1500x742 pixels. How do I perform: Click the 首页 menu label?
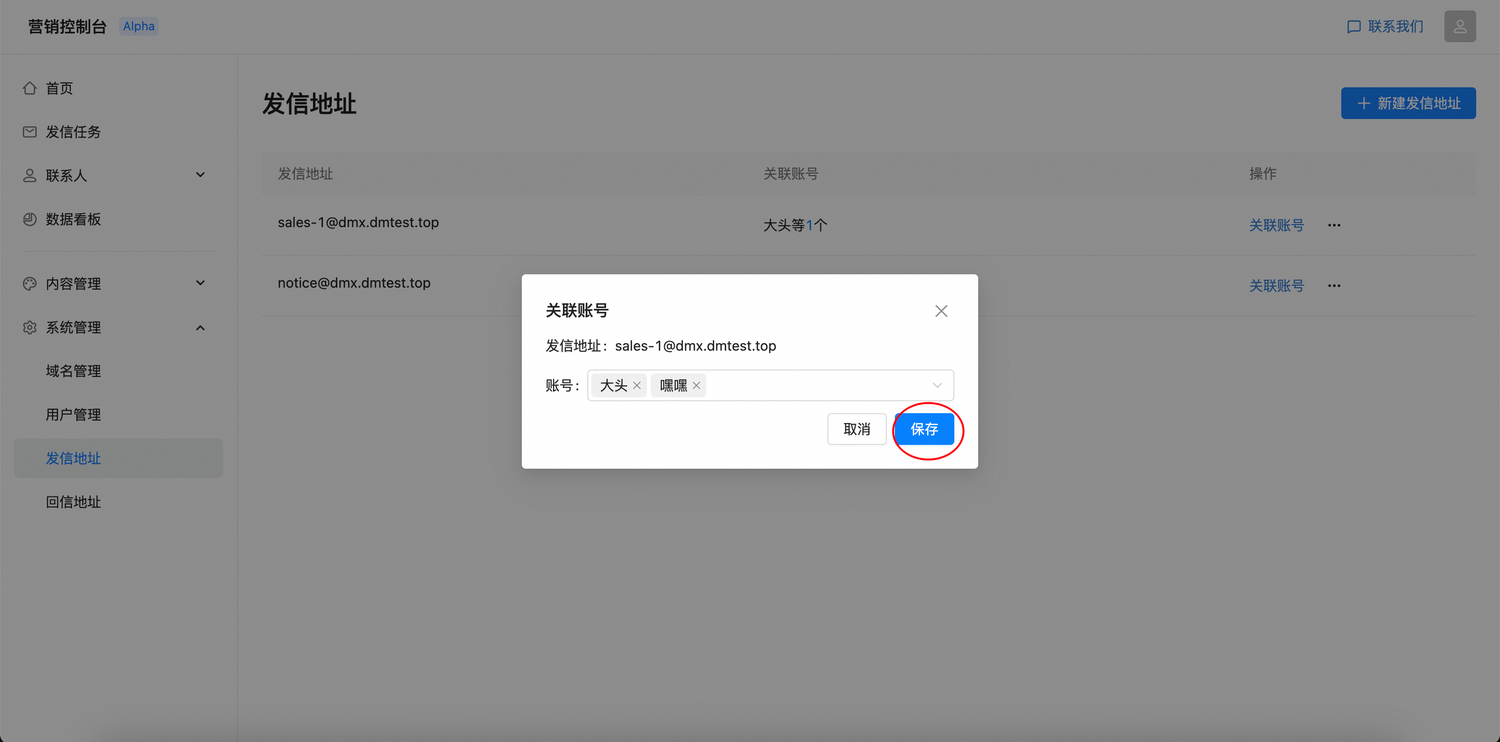(x=60, y=88)
